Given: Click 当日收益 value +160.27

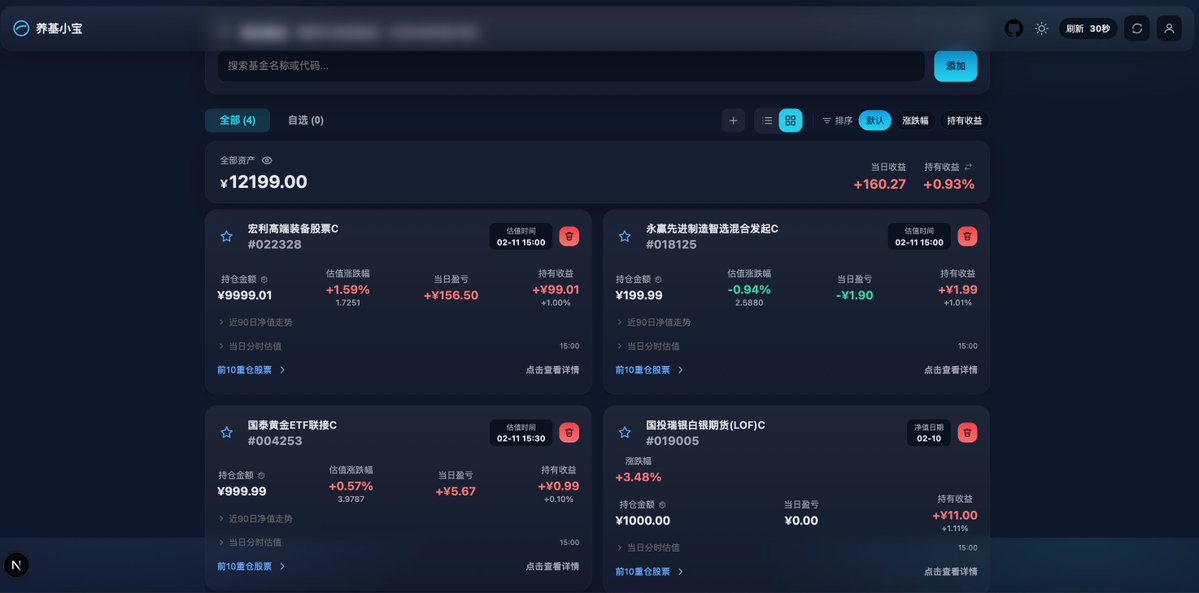Looking at the screenshot, I should point(880,184).
